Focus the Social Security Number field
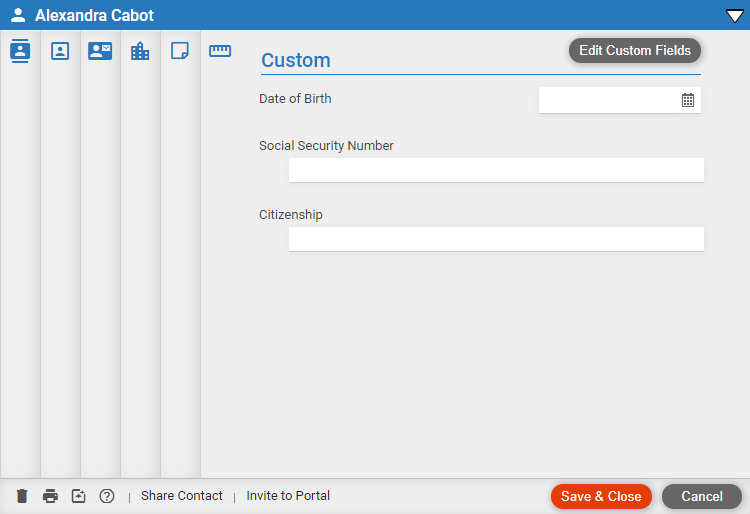Image resolution: width=750 pixels, height=514 pixels. 496,170
